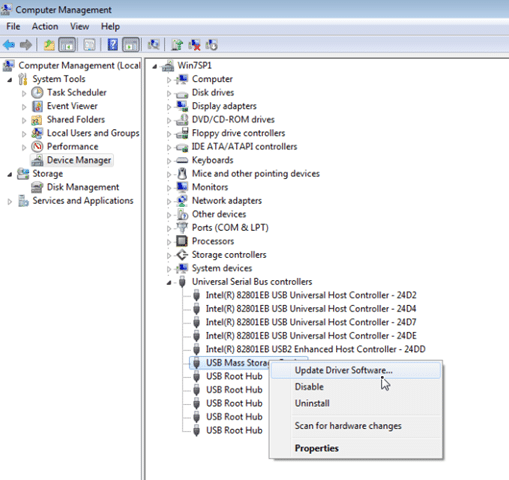Click the Update driver software toolbar icon

pos(177,45)
